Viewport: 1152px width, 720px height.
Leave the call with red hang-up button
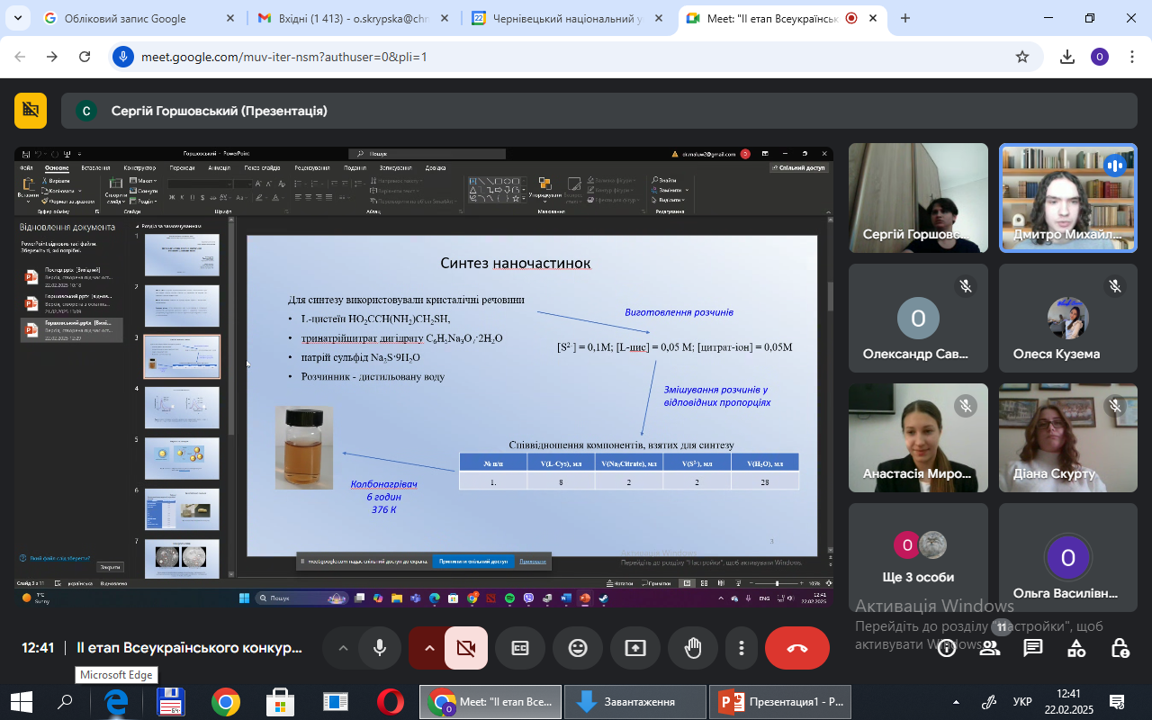point(797,648)
